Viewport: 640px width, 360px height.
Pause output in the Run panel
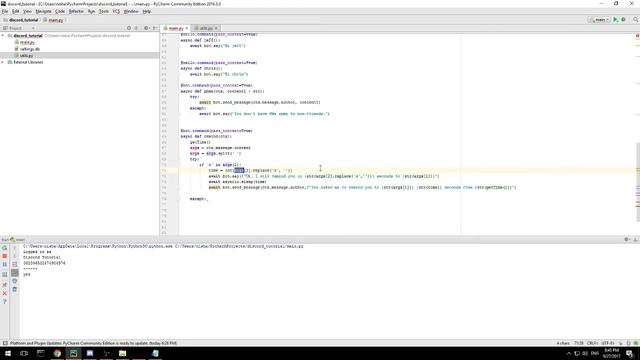coord(4,264)
